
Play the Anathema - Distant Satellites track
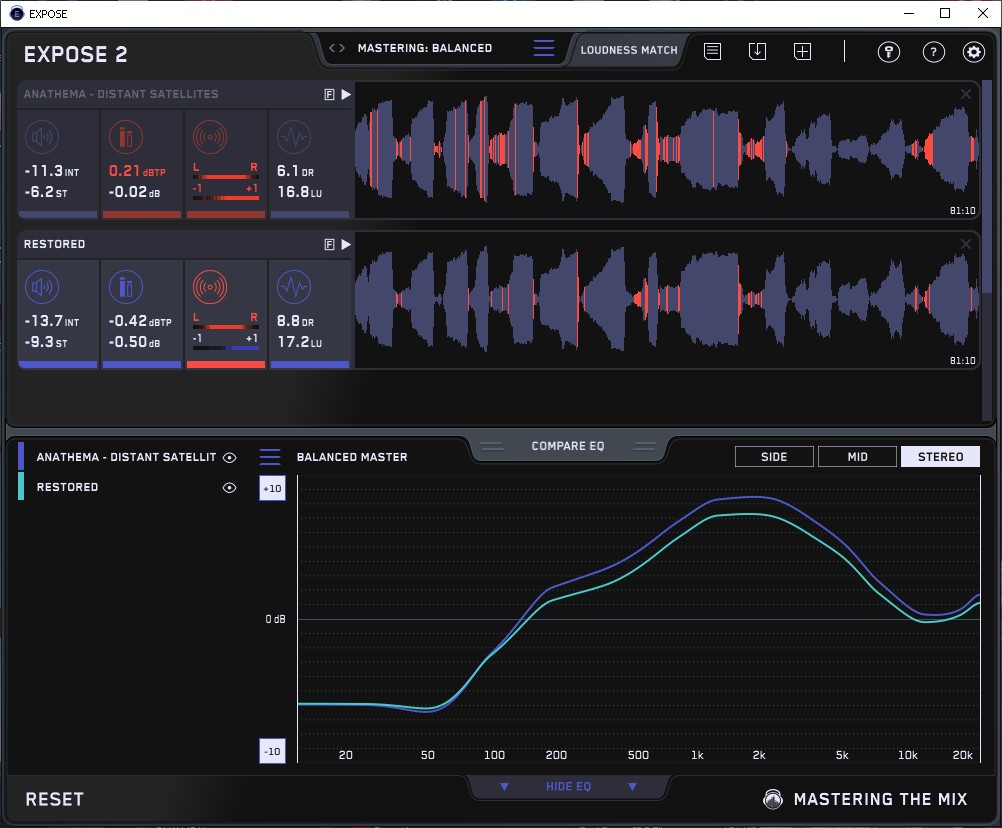pos(346,94)
